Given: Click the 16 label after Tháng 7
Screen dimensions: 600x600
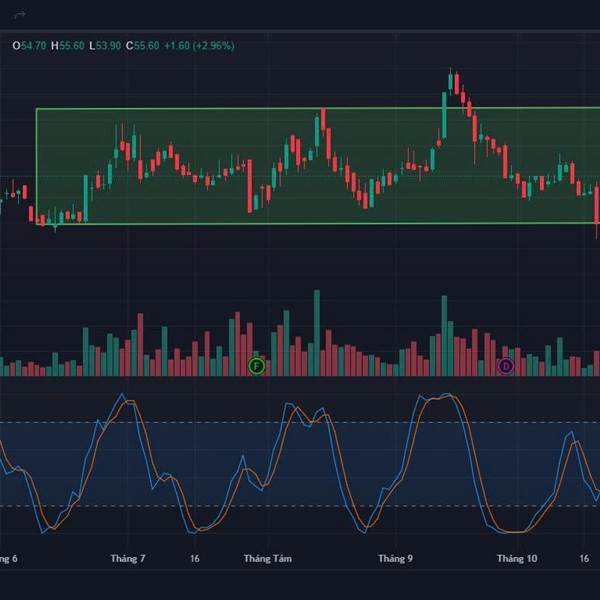Looking at the screenshot, I should [x=194, y=559].
